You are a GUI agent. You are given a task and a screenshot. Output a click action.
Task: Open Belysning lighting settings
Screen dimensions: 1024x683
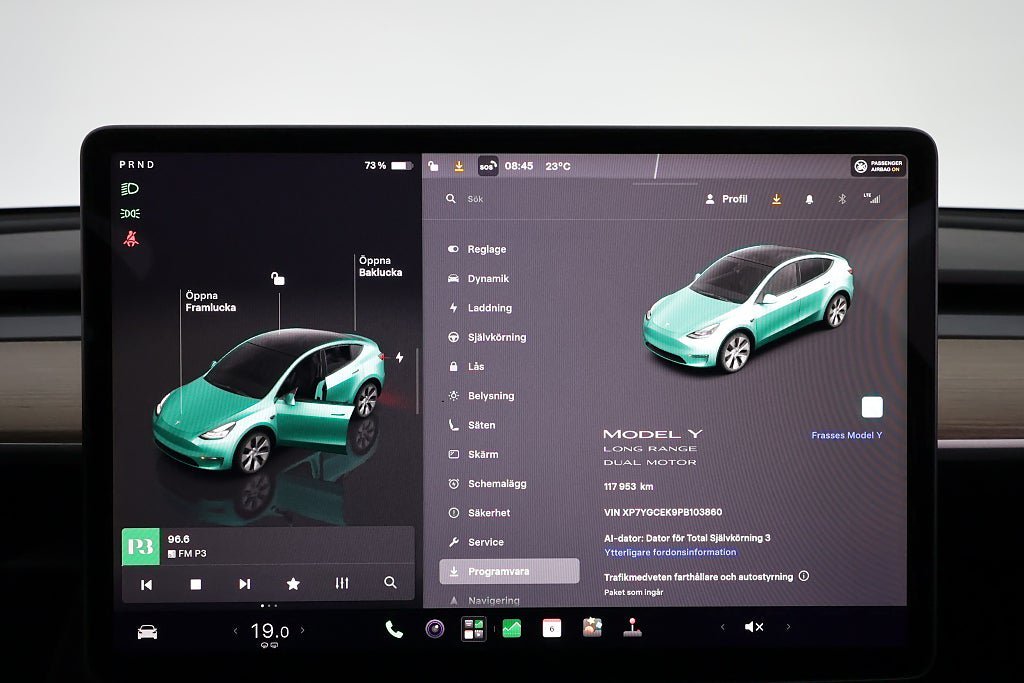coord(481,396)
